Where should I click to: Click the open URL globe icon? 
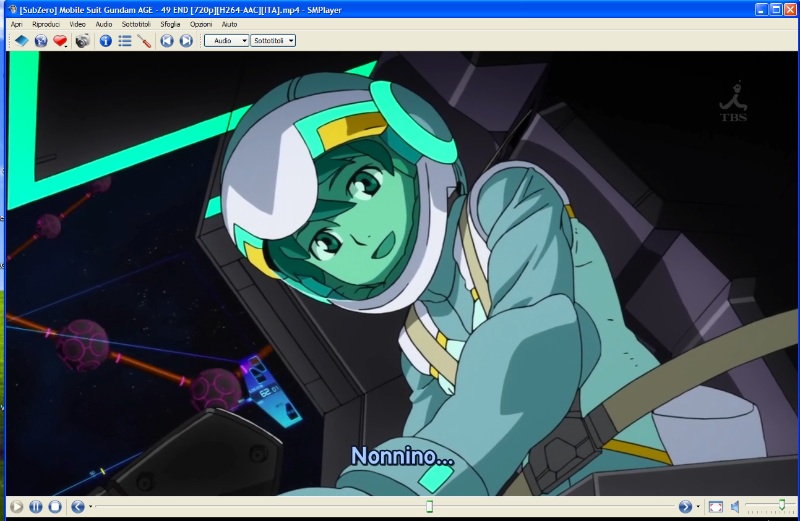[x=41, y=41]
